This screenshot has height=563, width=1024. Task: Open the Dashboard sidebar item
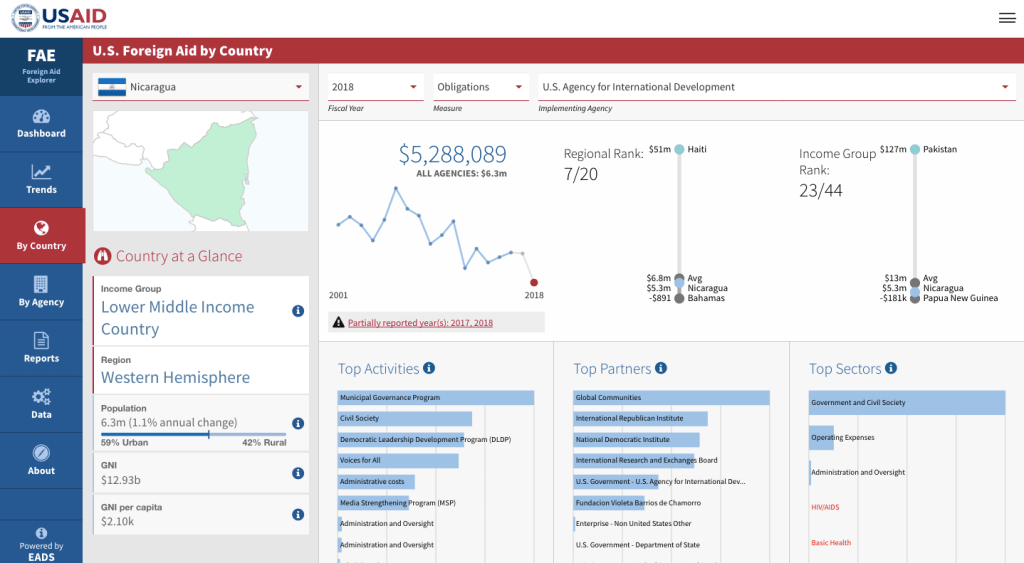pyautogui.click(x=41, y=124)
